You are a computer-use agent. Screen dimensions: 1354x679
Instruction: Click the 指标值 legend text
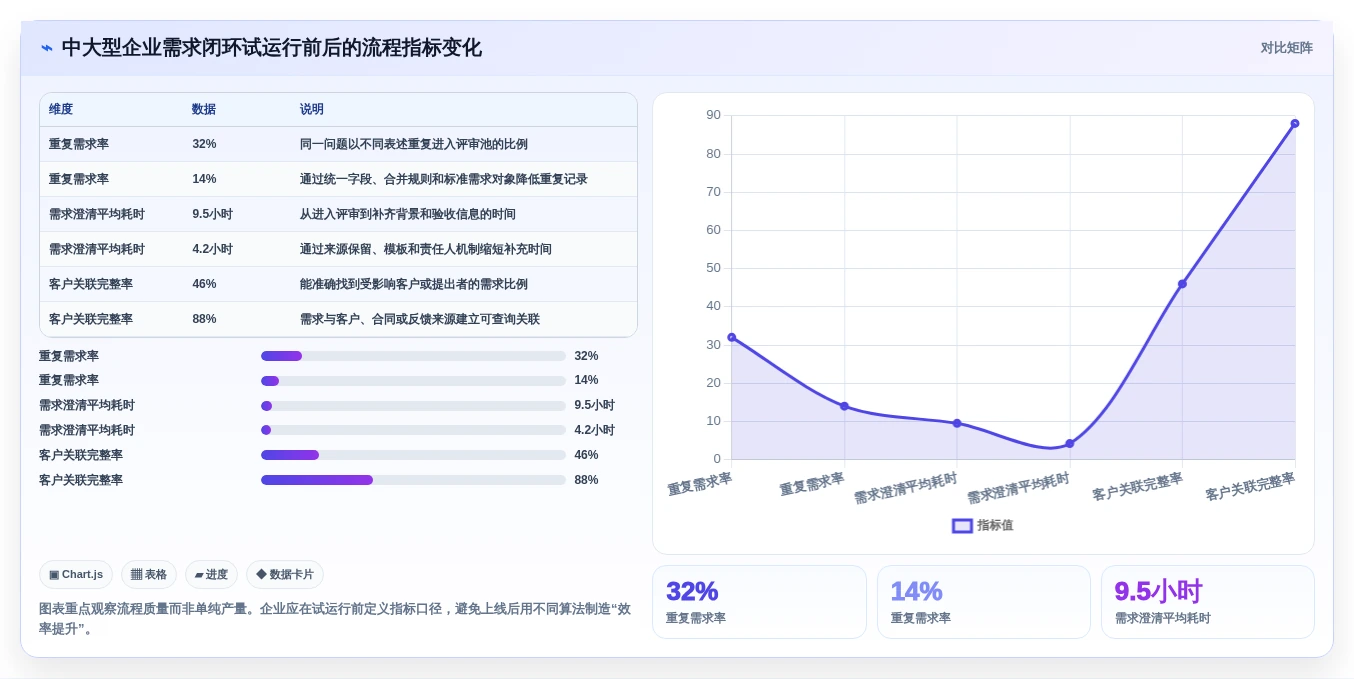coord(995,526)
